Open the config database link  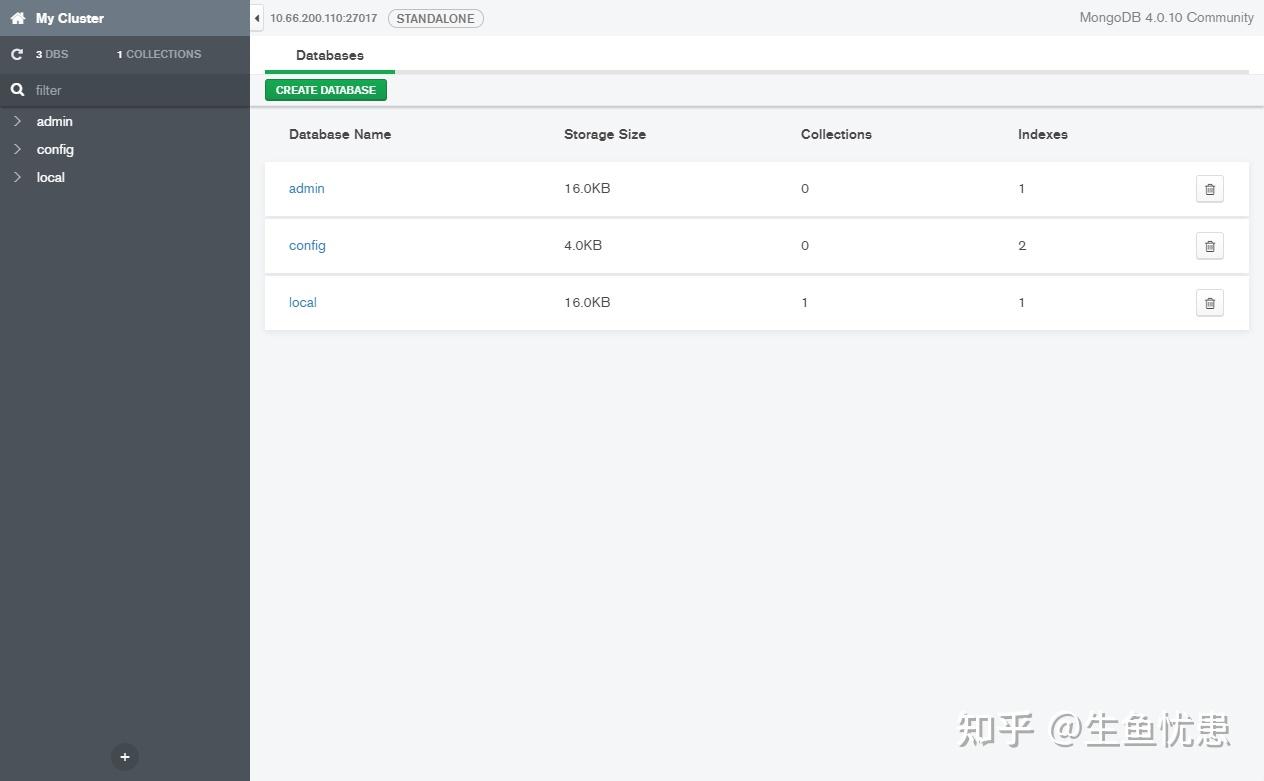pos(307,245)
